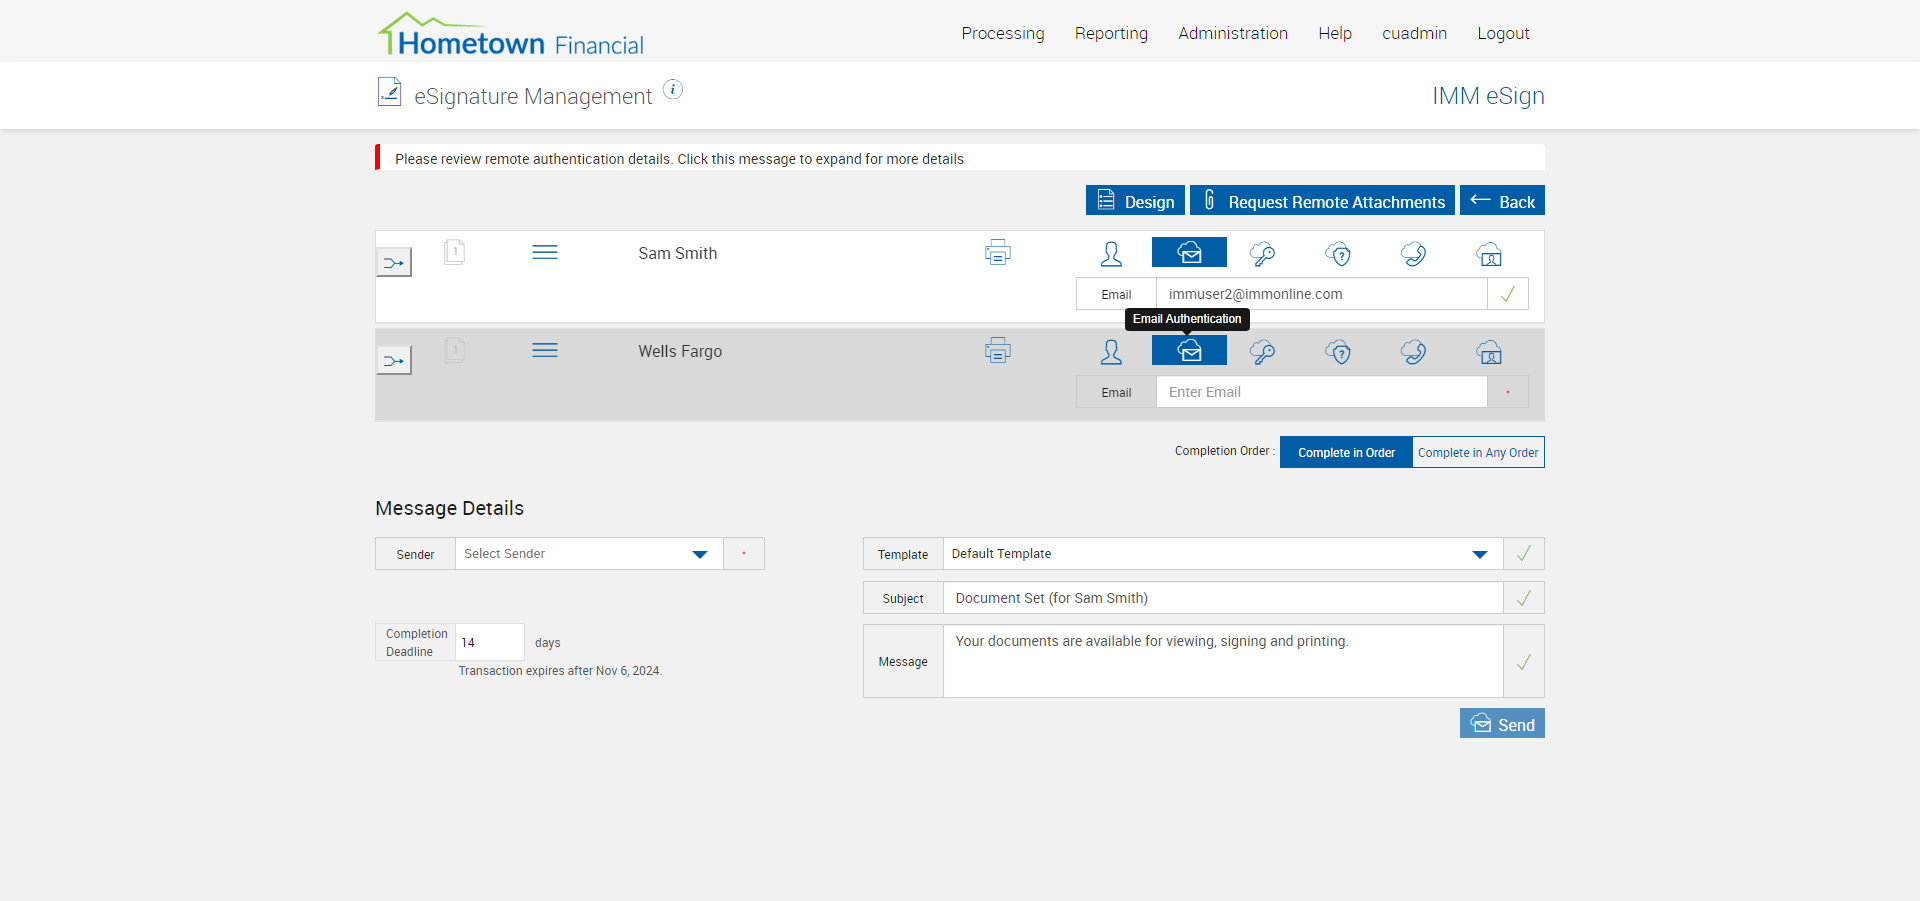This screenshot has width=1920, height=901.
Task: Select security question authentication for Wells Fargo
Action: click(1338, 352)
